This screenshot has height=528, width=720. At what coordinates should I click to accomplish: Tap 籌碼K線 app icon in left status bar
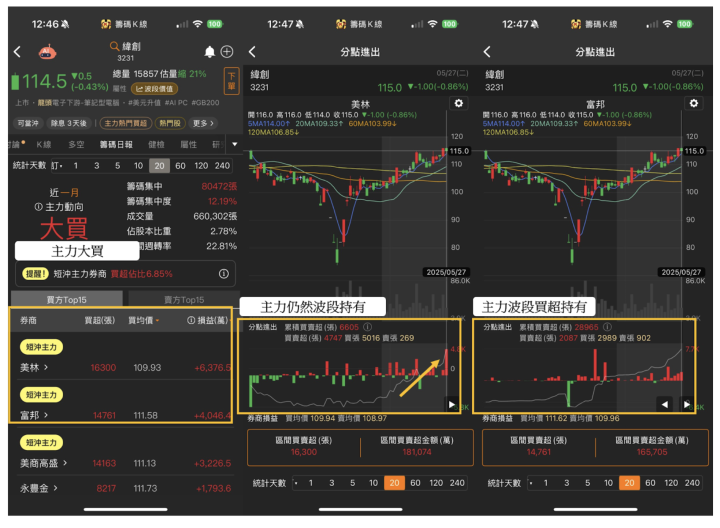(x=106, y=24)
